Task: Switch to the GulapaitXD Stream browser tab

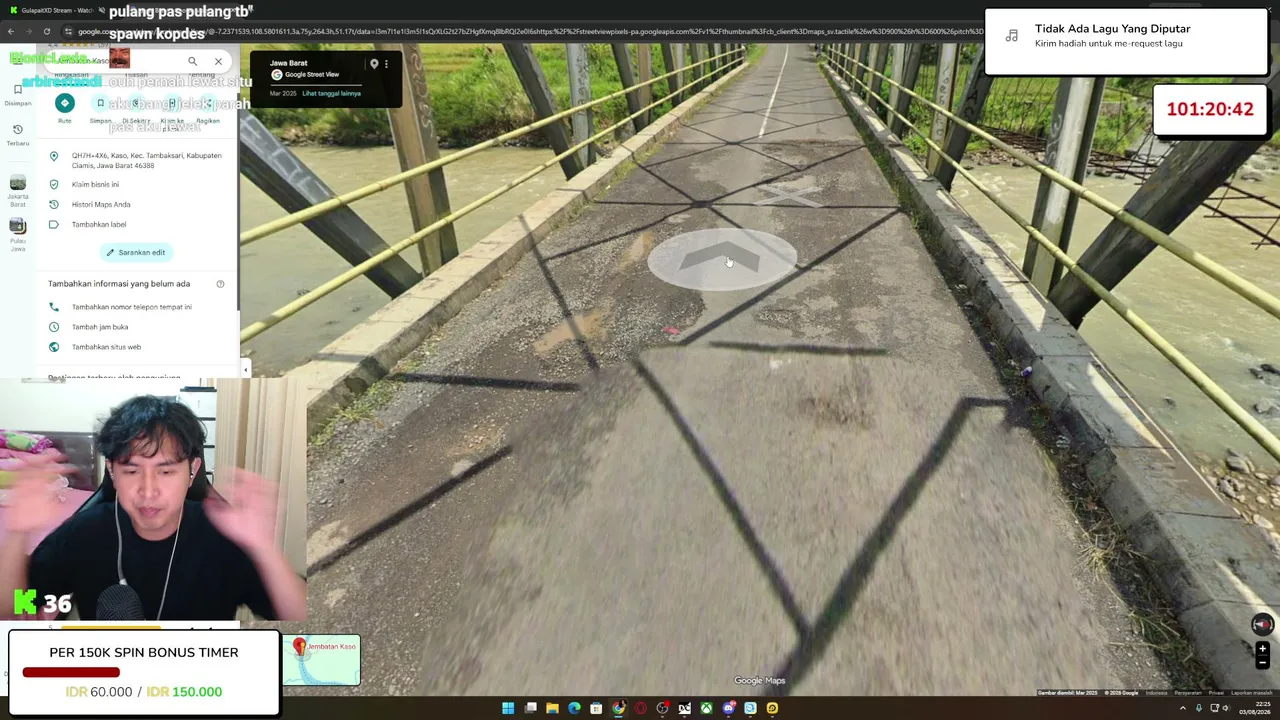Action: tap(55, 10)
